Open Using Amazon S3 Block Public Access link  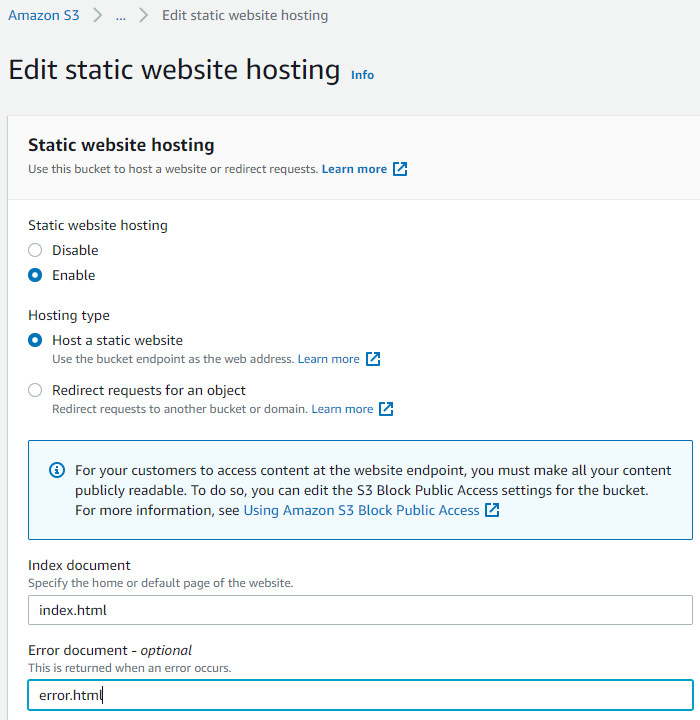(x=361, y=510)
